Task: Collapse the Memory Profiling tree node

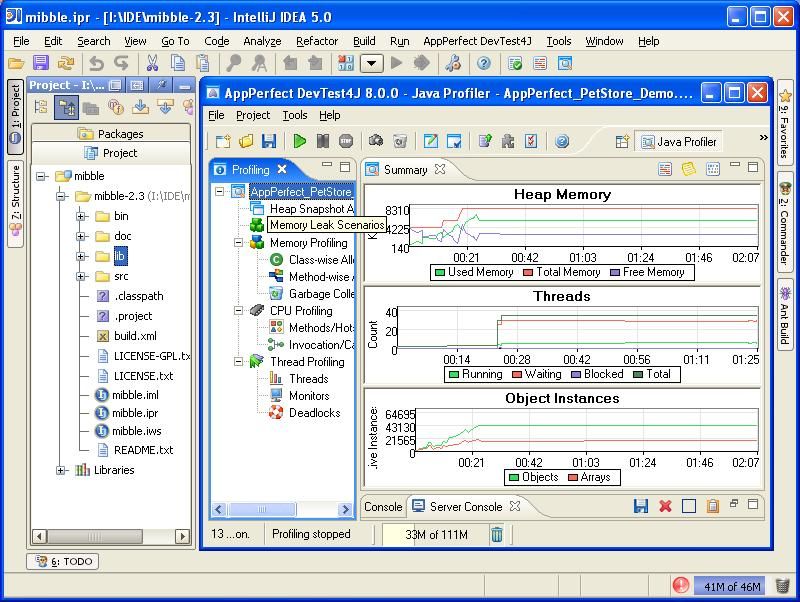Action: 238,243
